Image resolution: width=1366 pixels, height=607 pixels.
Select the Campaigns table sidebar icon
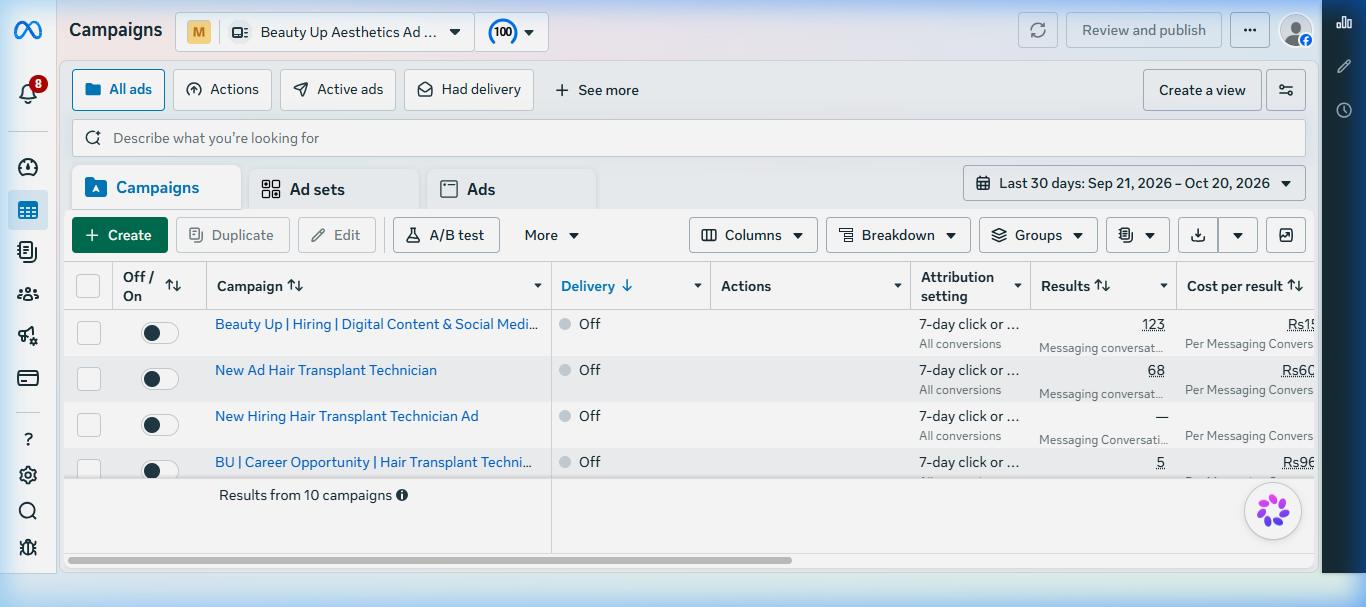click(x=28, y=210)
